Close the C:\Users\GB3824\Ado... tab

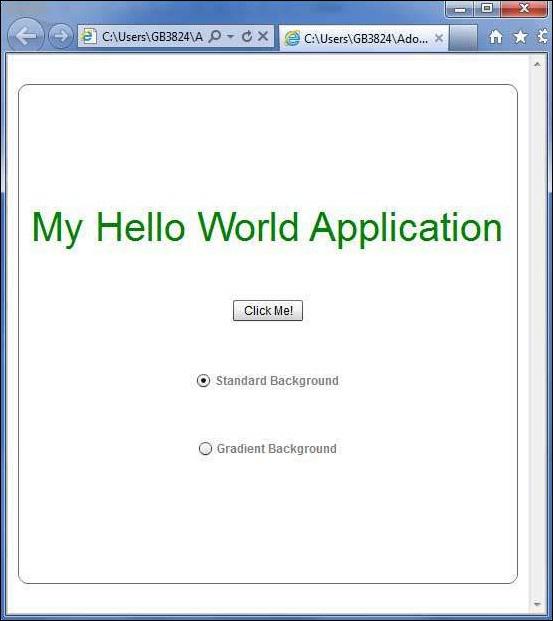439,38
